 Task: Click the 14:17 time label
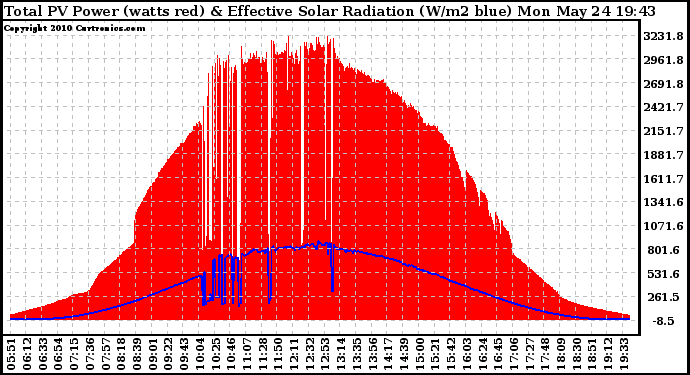click(x=388, y=354)
